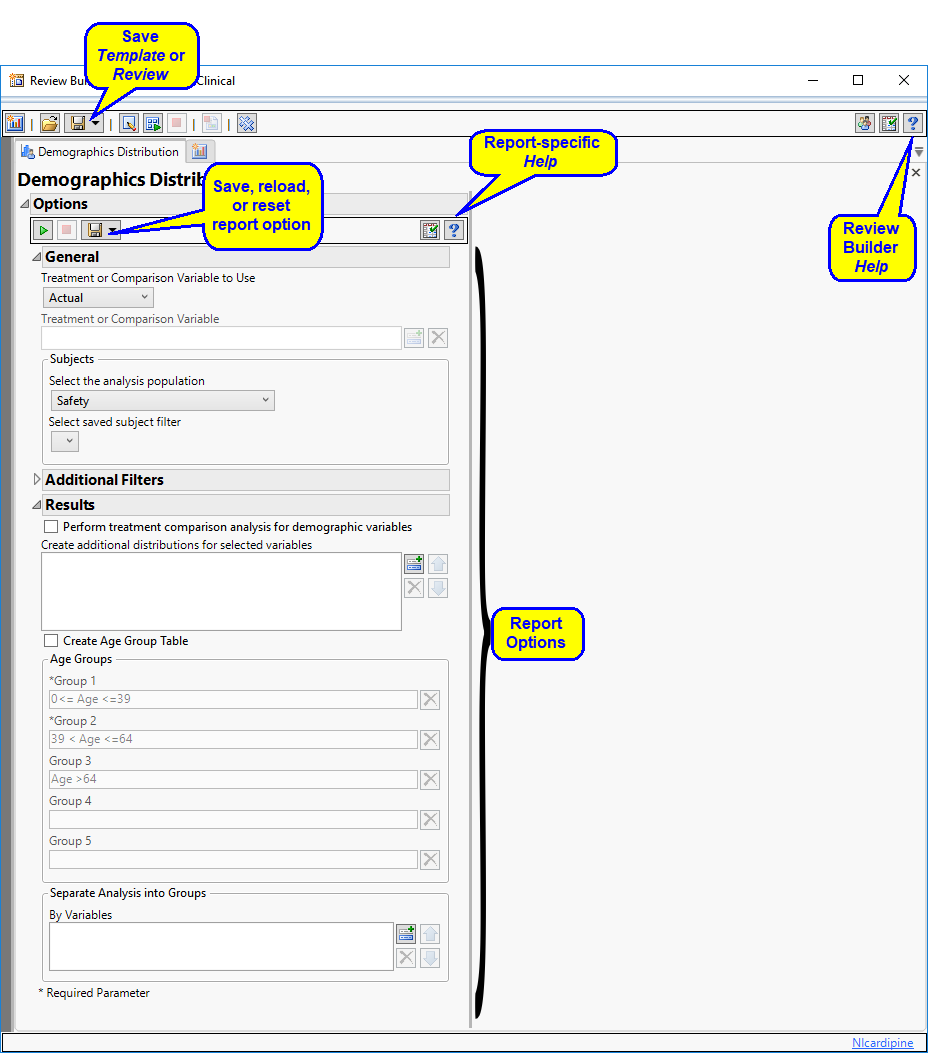Open the saved subject filter dropdown

tap(64, 441)
